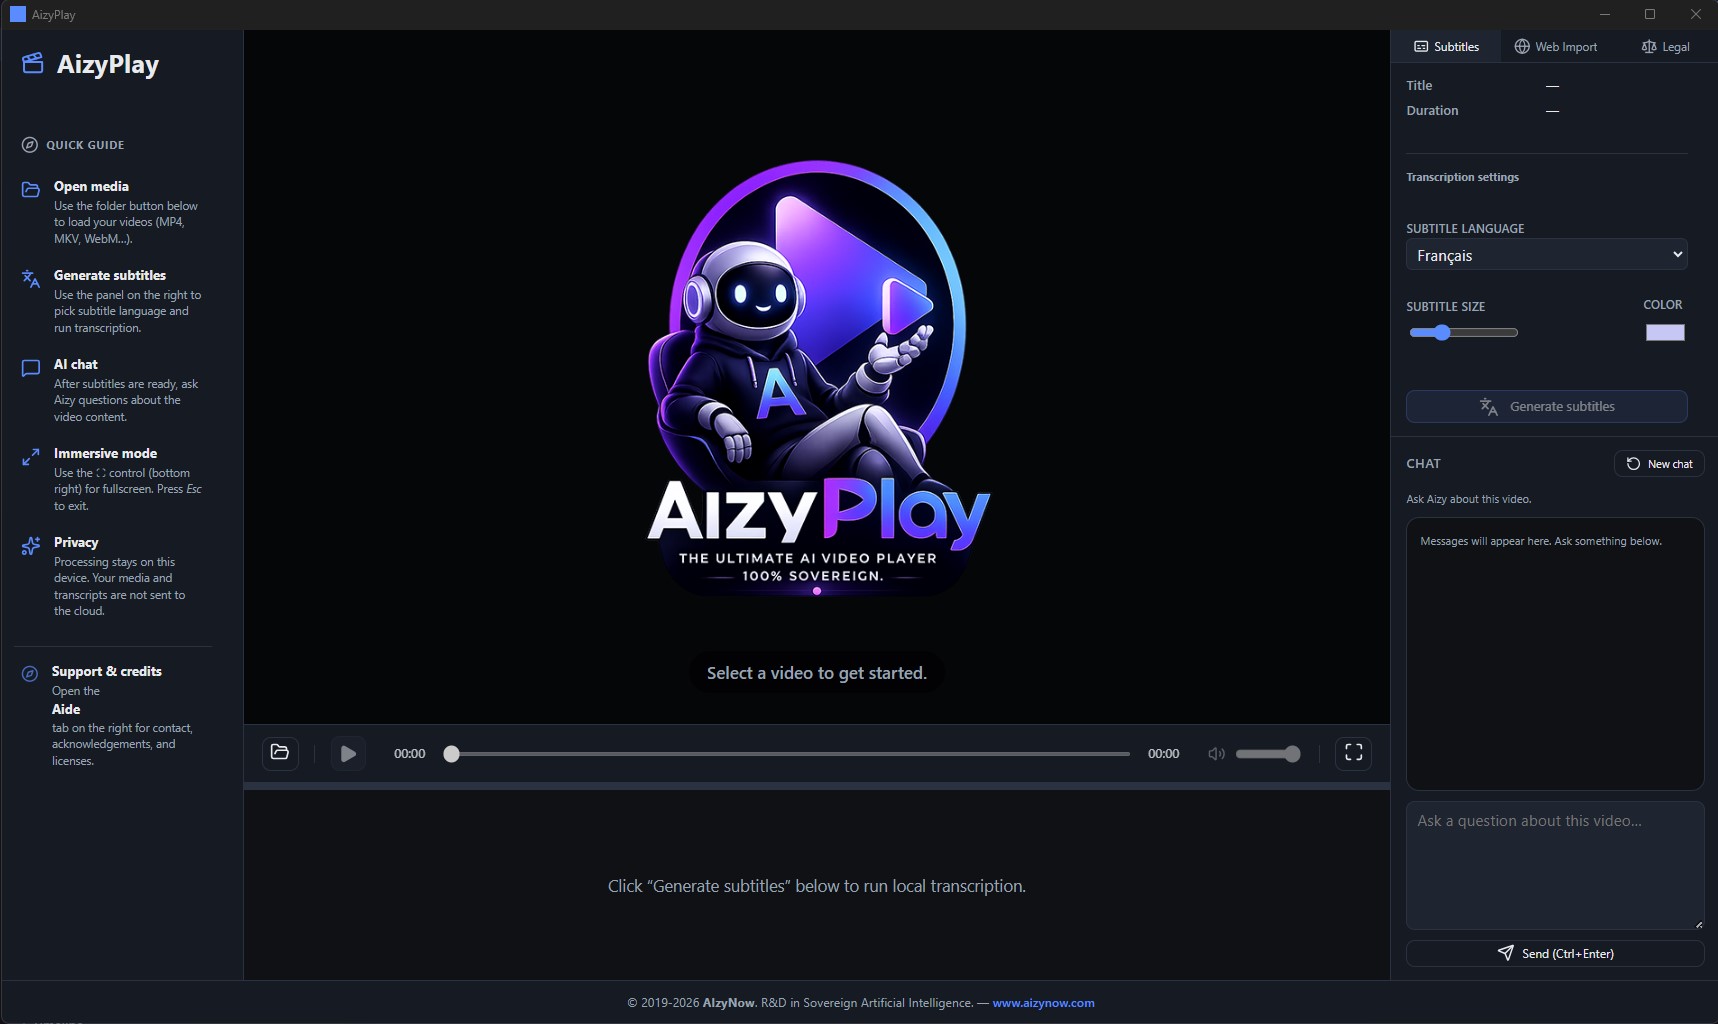Click the 'Privacy' guide heading

(76, 542)
